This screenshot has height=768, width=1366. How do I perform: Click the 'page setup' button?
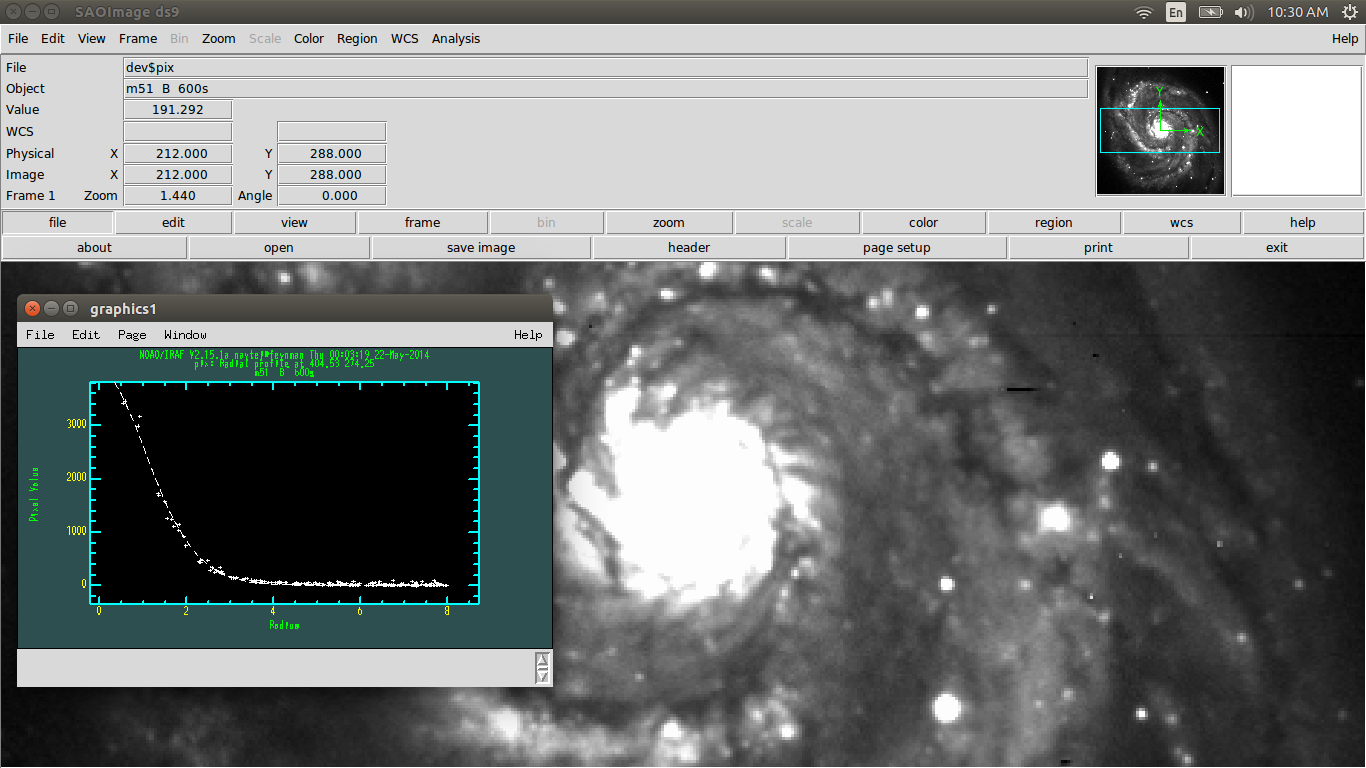pyautogui.click(x=897, y=247)
